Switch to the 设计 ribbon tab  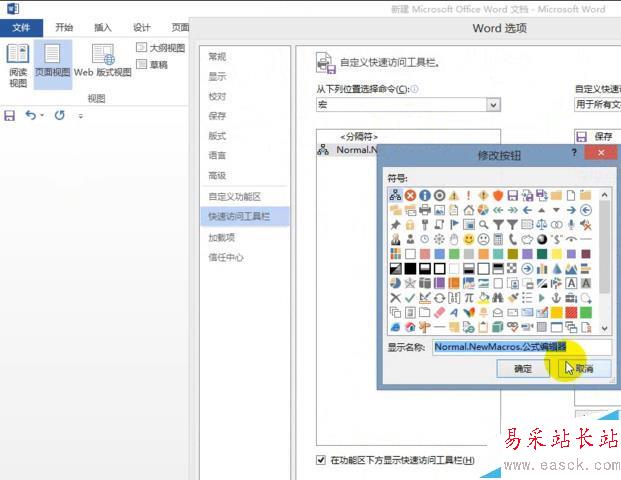click(x=141, y=27)
